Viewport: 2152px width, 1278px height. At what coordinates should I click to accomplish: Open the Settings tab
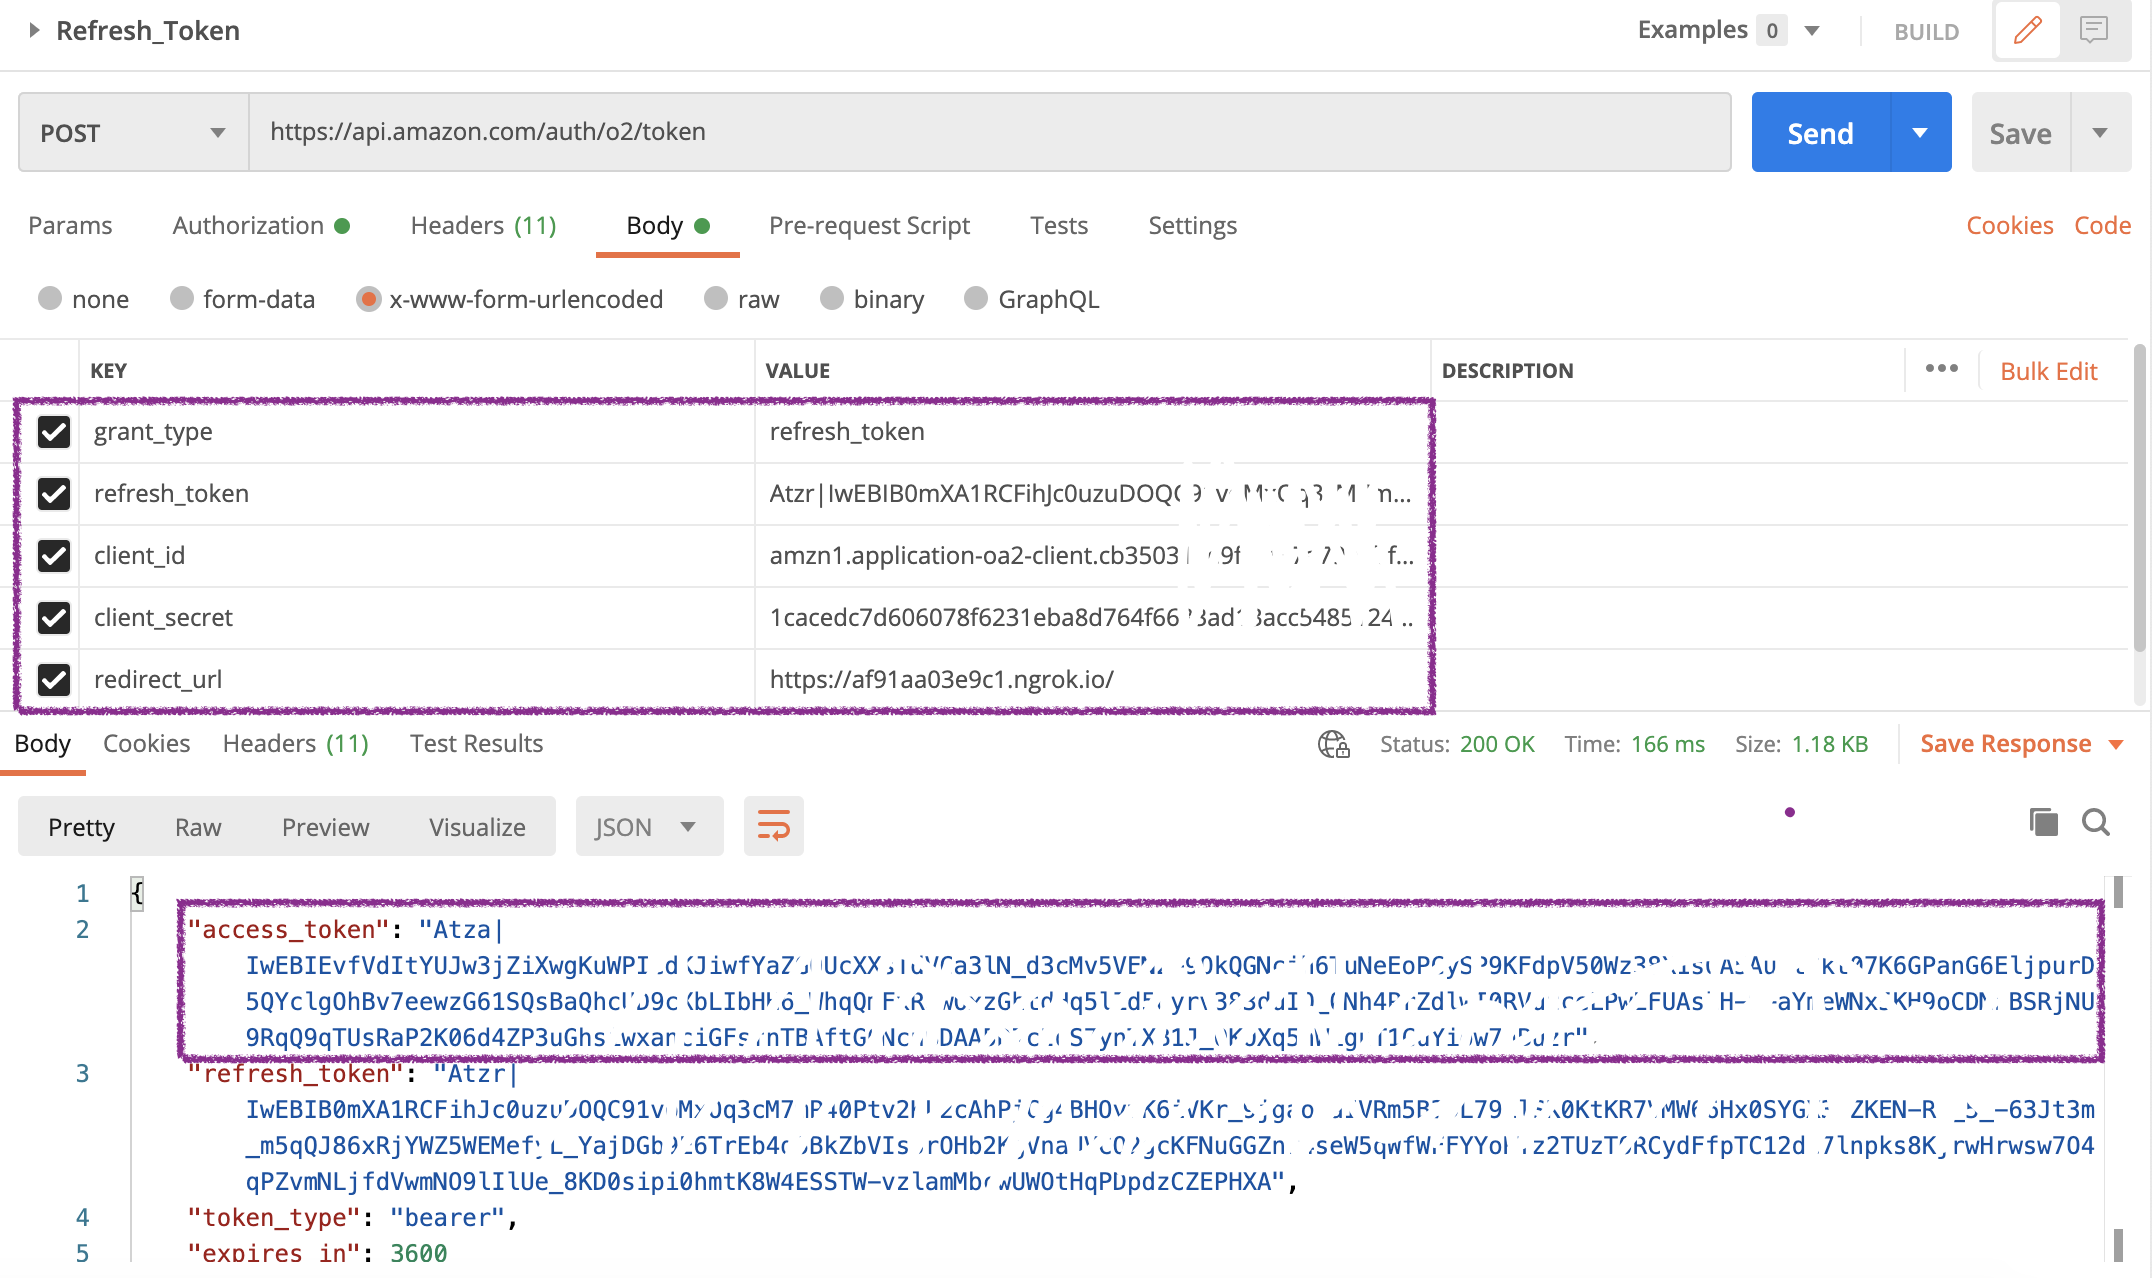point(1192,225)
